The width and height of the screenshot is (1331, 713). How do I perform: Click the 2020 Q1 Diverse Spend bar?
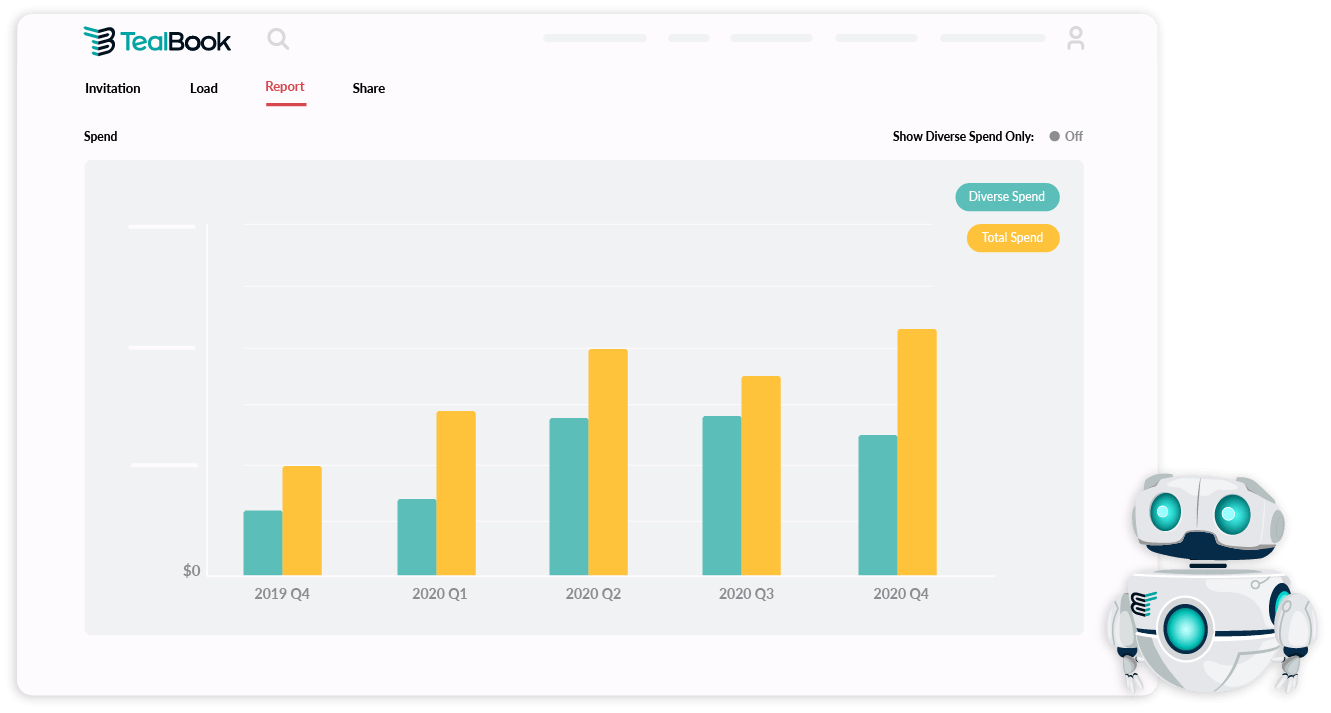417,537
